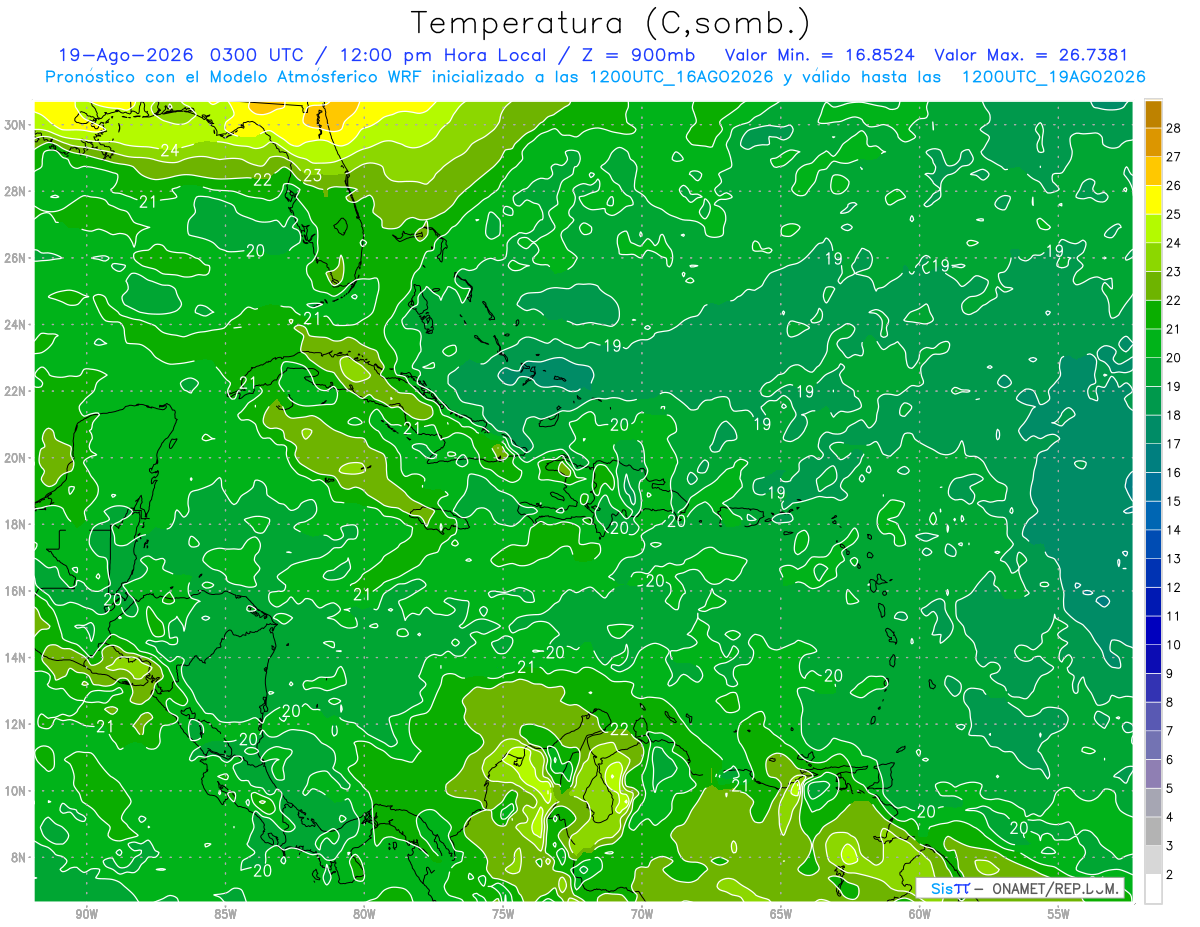Click the 16N latitude axis label

click(17, 591)
